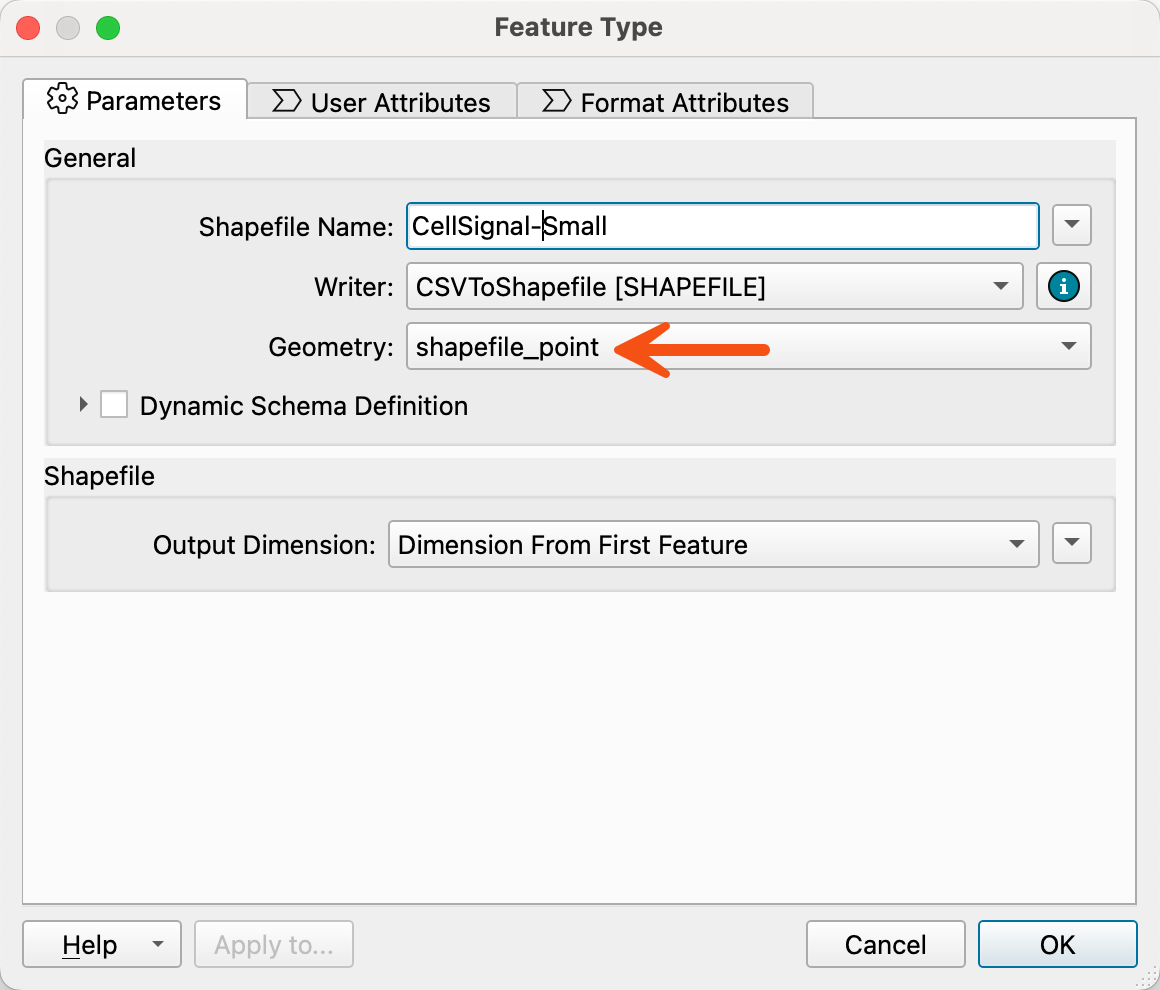Open the Writer dropdown list
The width and height of the screenshot is (1160, 990).
click(1001, 286)
